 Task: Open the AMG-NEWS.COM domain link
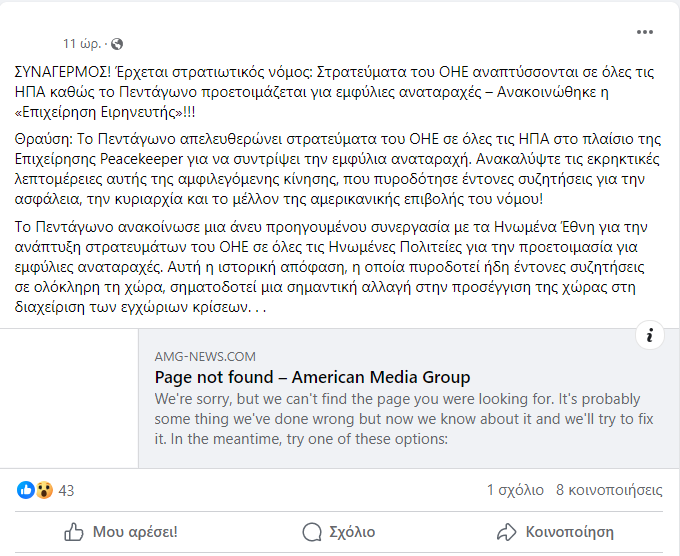tap(205, 356)
